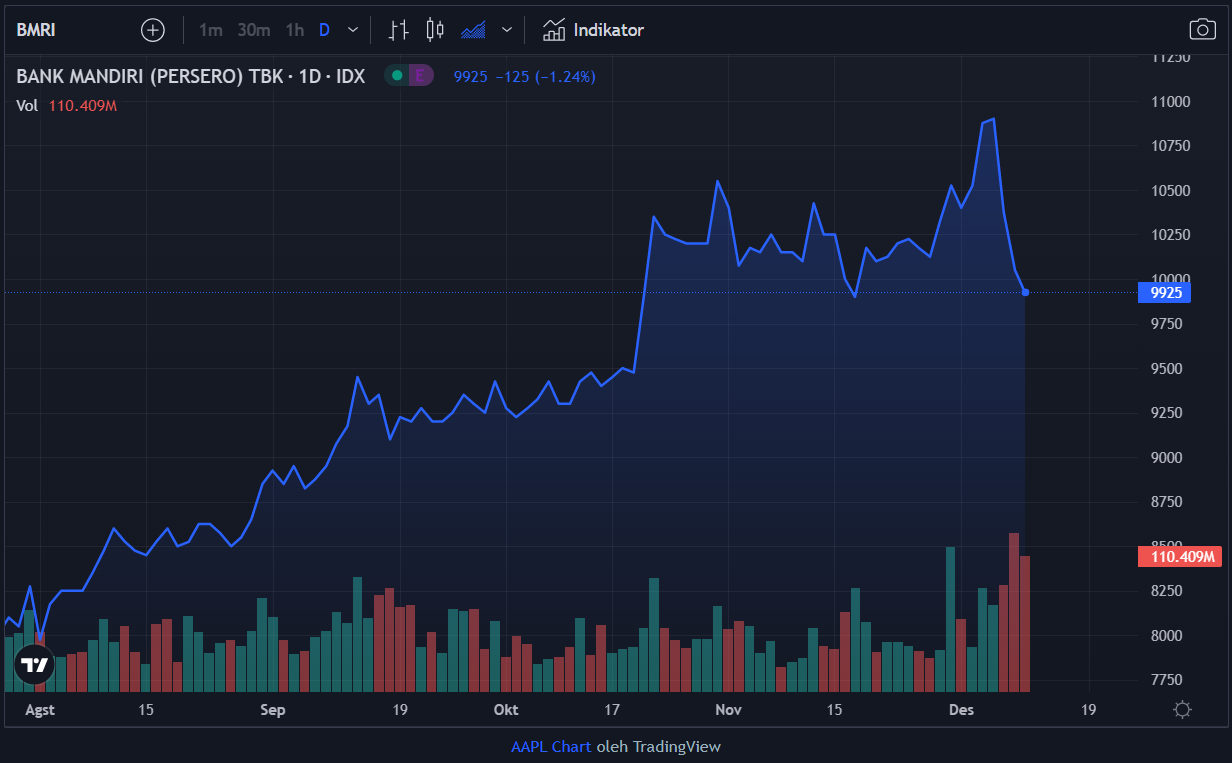This screenshot has width=1232, height=763.
Task: Click the 11000 price axis label
Action: pyautogui.click(x=1169, y=102)
